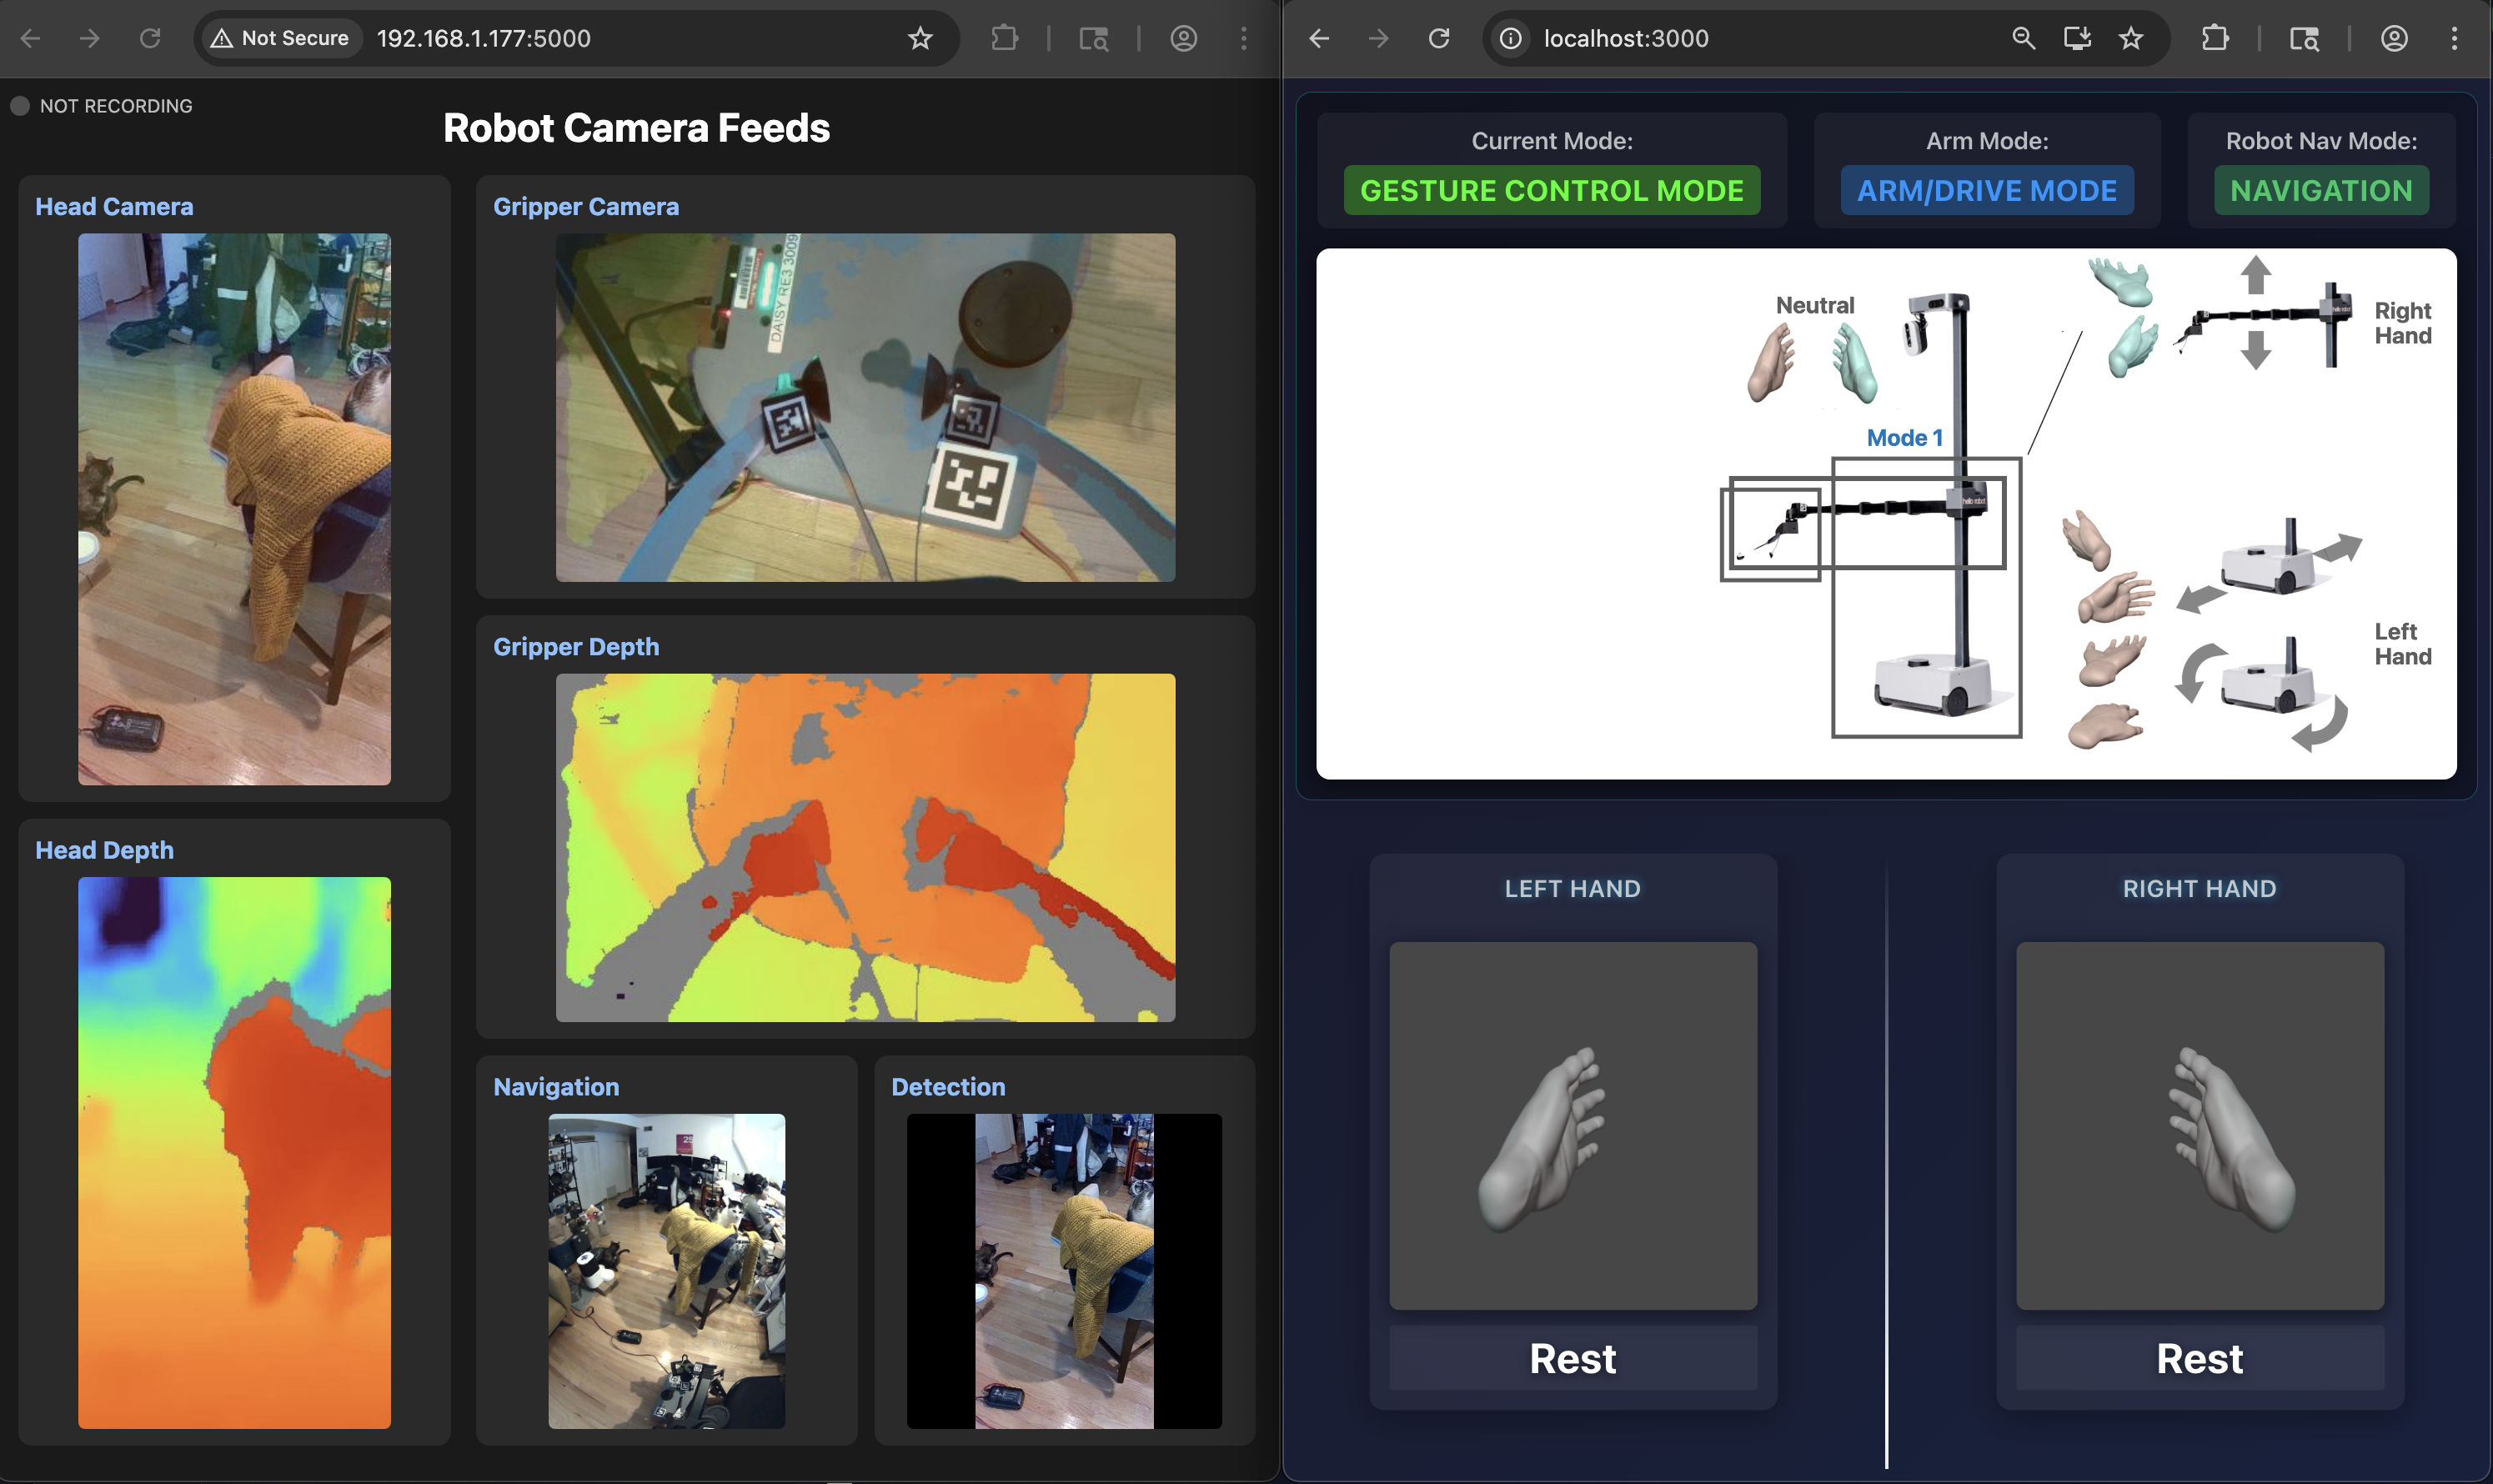Click the left hand Rest label

(x=1572, y=1358)
